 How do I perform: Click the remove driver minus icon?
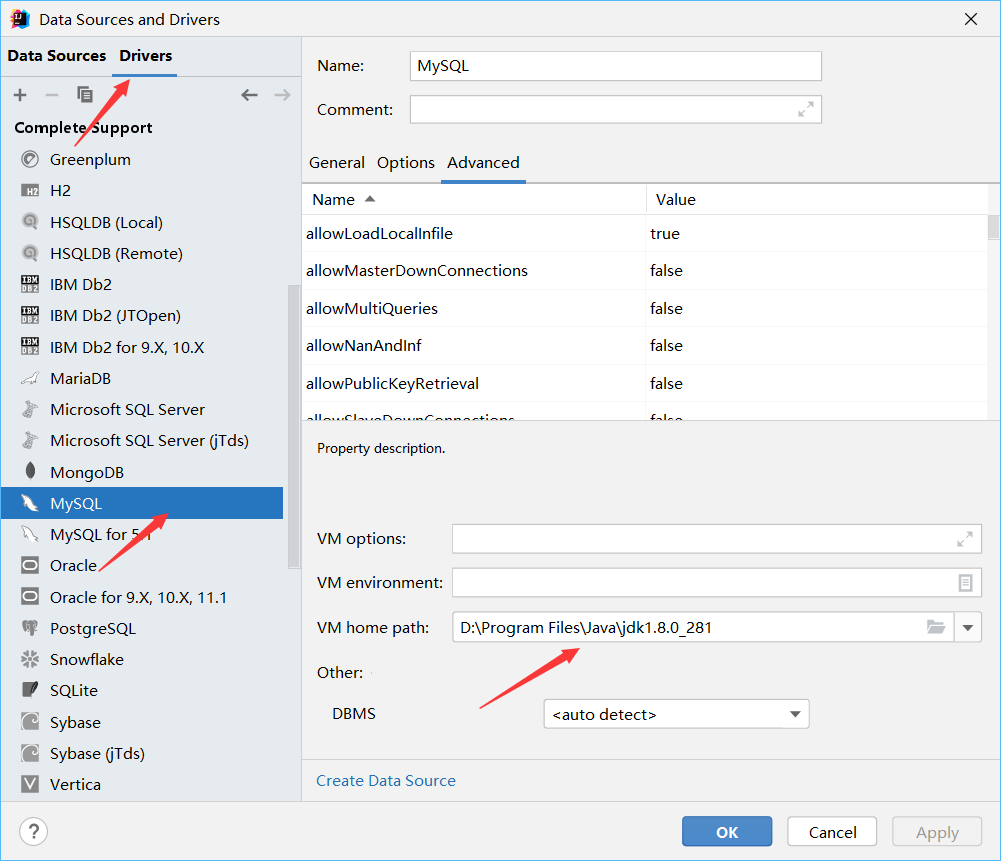pyautogui.click(x=52, y=95)
